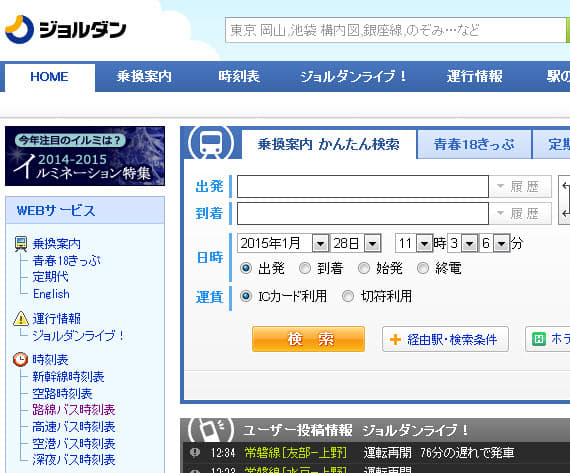Open 運行情報 sidebar link
This screenshot has height=473, width=570.
[56, 318]
